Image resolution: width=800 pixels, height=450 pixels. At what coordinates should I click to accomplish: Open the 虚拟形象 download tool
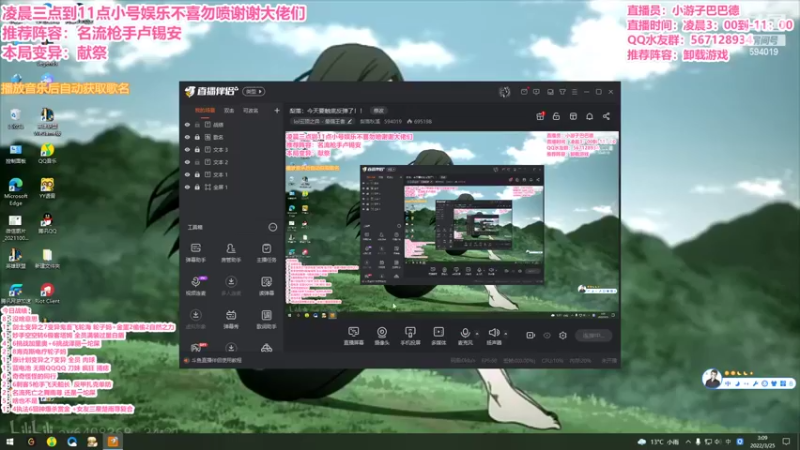195,319
